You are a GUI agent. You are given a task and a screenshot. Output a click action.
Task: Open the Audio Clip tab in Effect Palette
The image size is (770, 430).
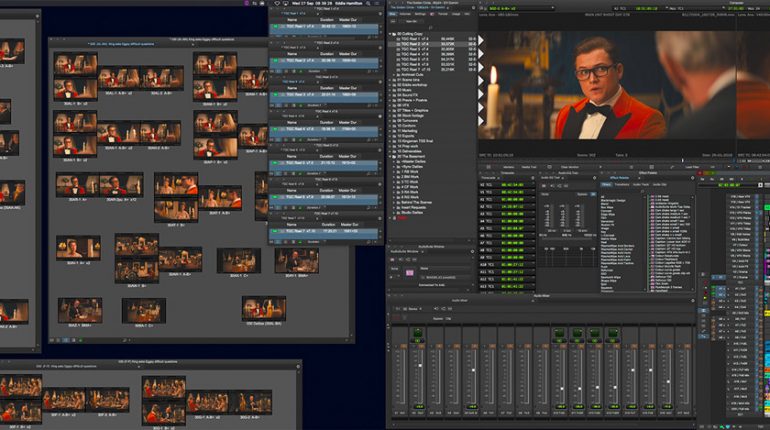[660, 185]
